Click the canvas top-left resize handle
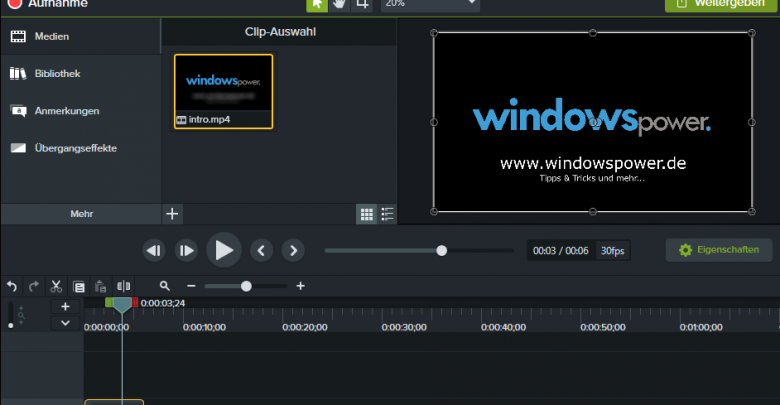The height and width of the screenshot is (405, 780). tap(434, 33)
